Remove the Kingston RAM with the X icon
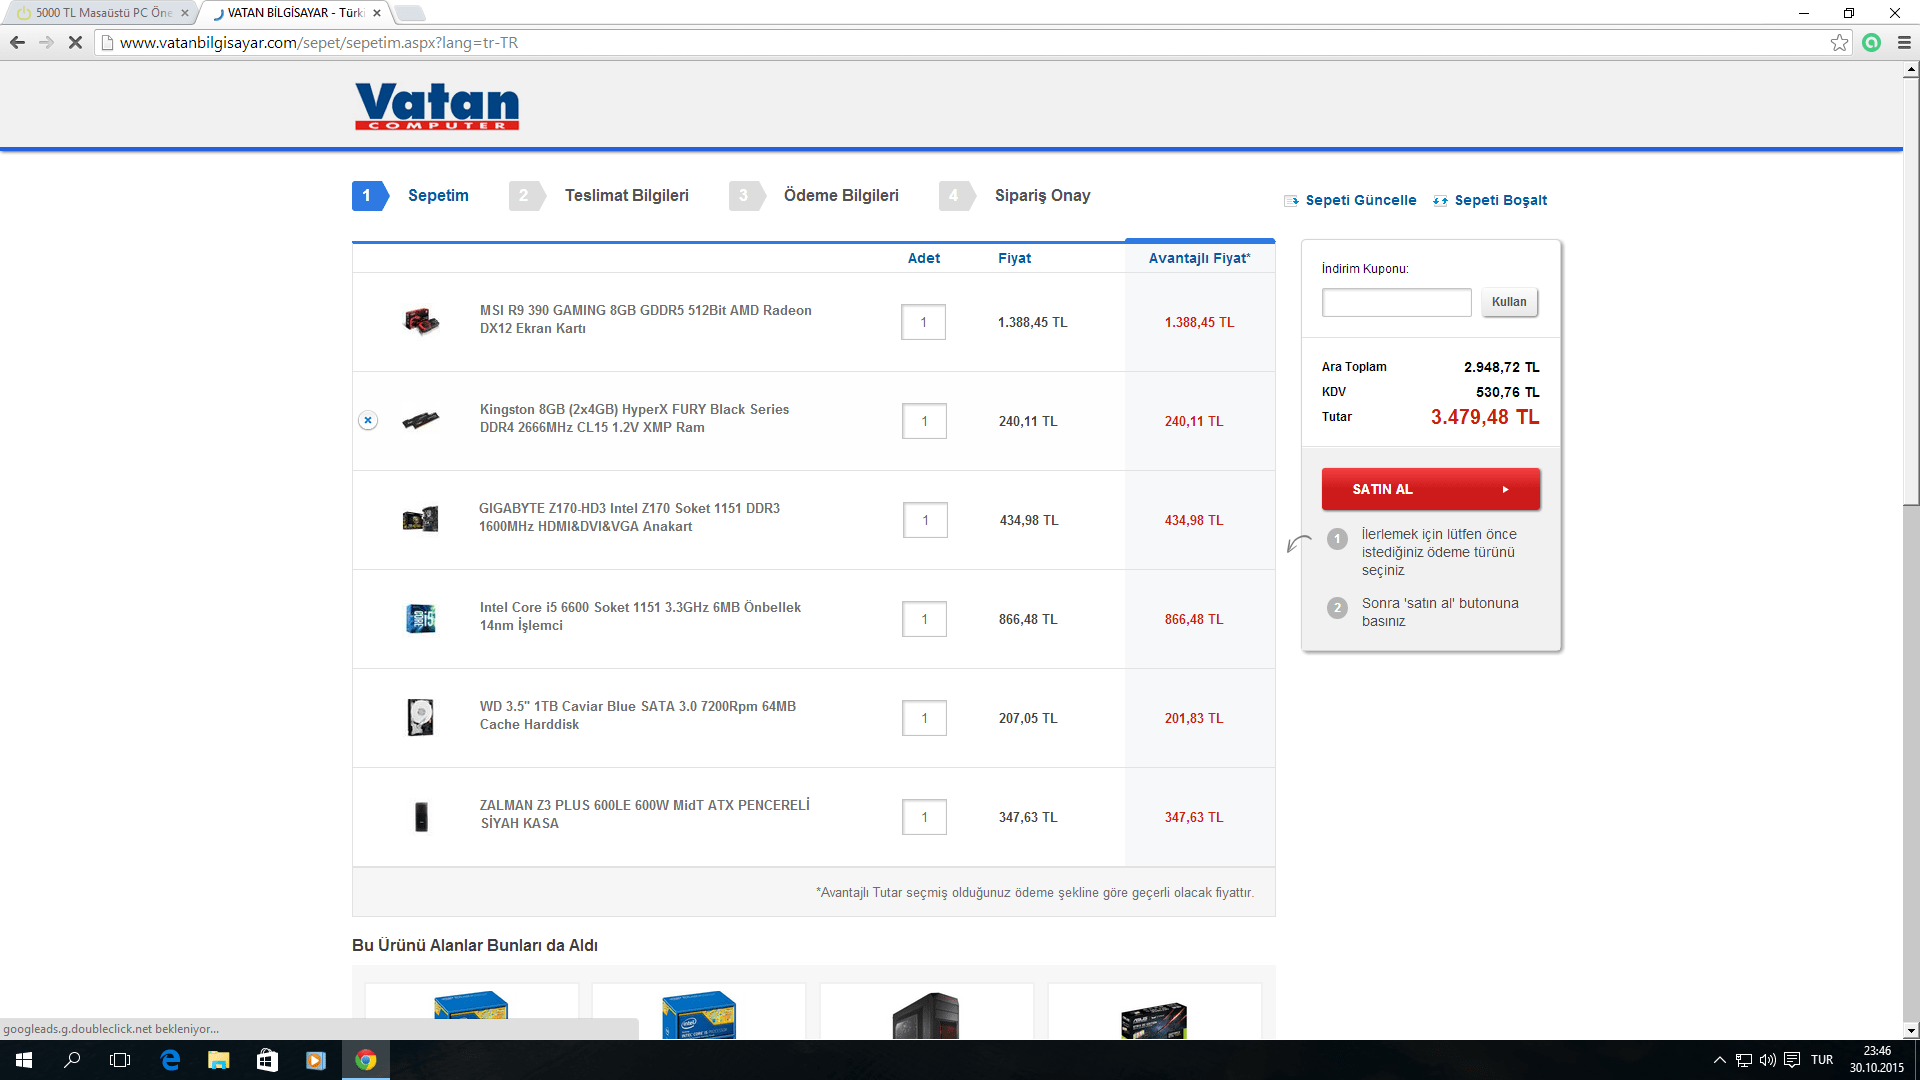This screenshot has height=1080, width=1920. (x=368, y=420)
